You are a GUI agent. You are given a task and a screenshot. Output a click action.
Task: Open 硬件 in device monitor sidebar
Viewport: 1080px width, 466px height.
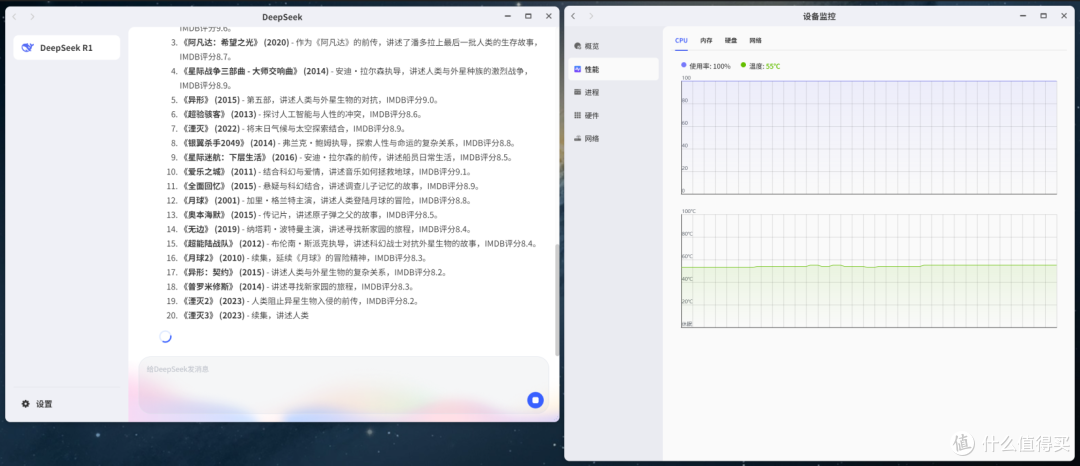(614, 116)
